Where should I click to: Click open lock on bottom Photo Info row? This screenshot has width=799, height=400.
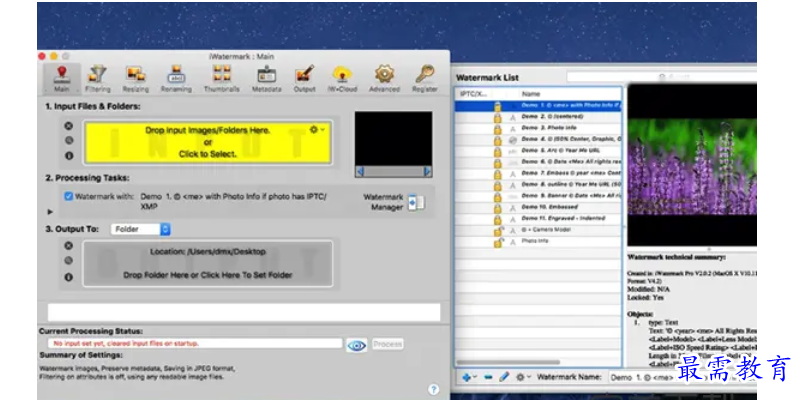[498, 242]
